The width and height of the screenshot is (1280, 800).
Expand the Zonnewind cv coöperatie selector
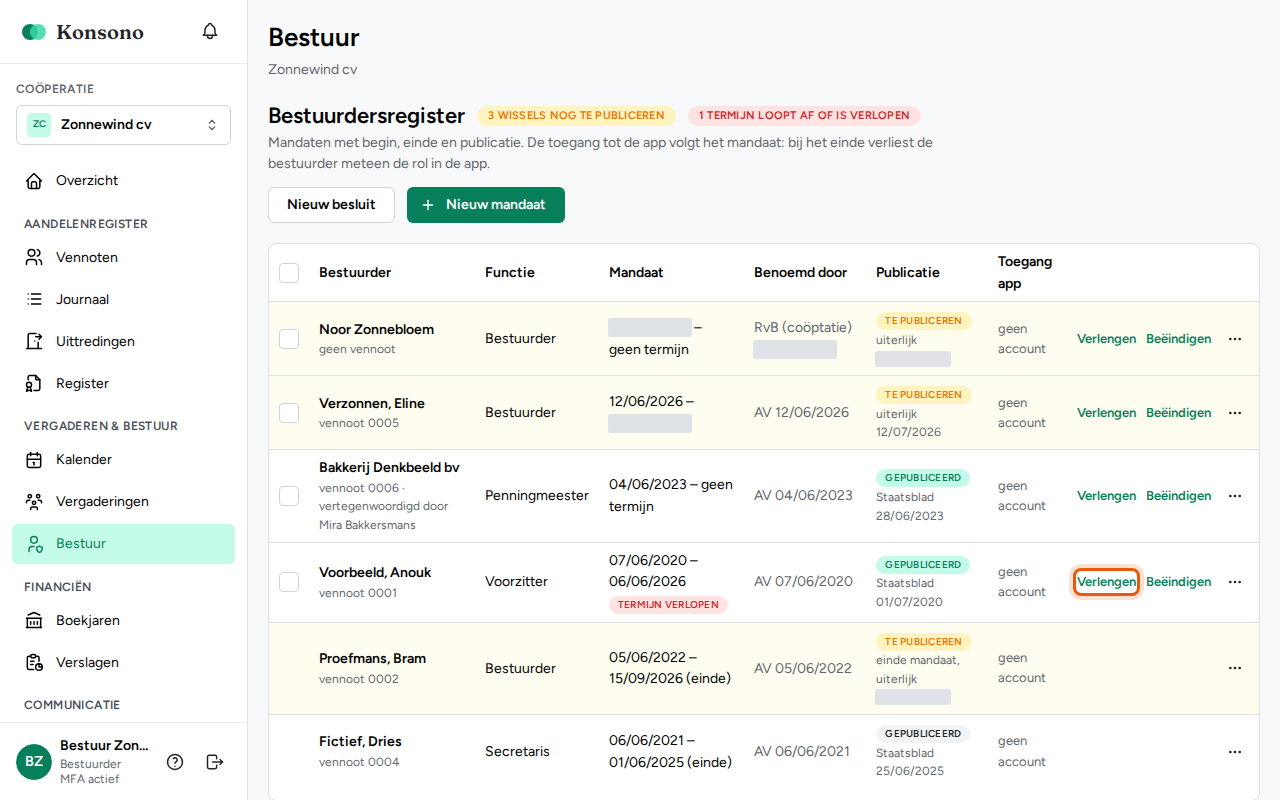click(123, 125)
